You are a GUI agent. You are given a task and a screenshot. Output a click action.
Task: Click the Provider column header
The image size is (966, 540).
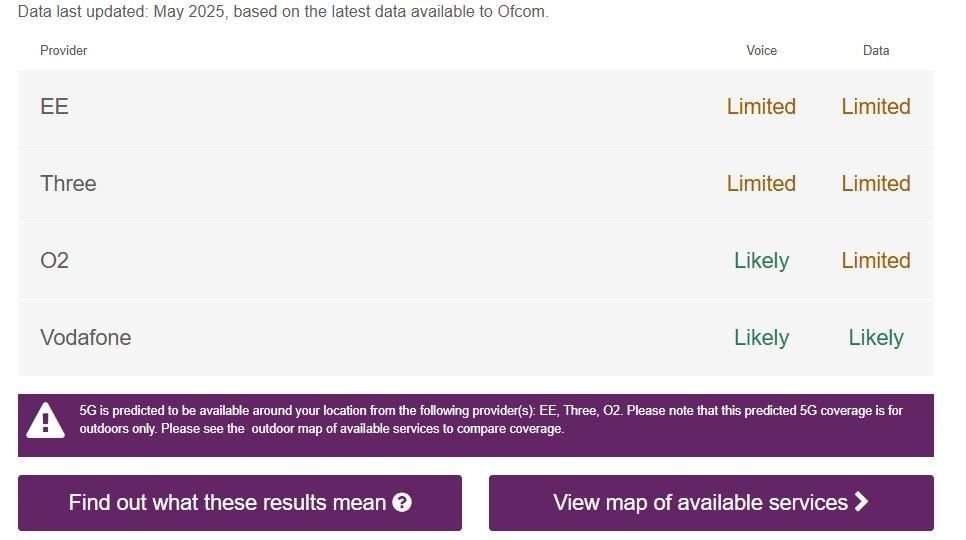coord(64,50)
